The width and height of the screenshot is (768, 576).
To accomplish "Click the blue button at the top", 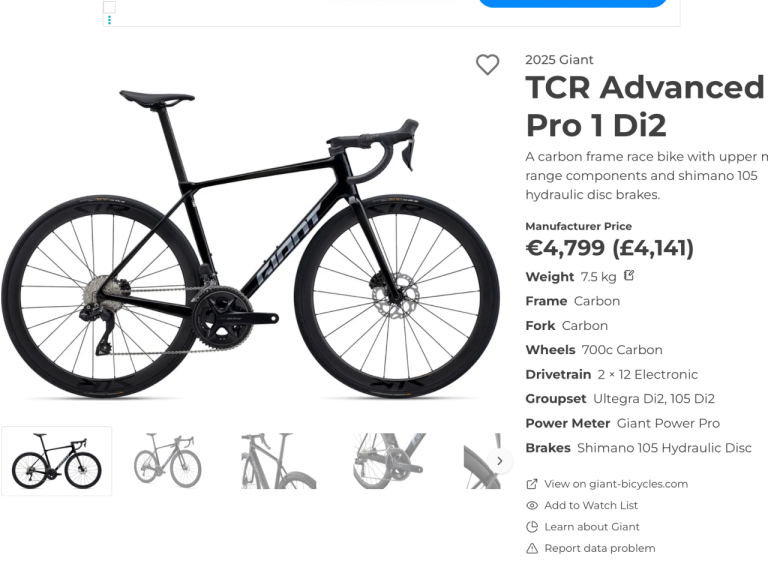I will coord(573,3).
